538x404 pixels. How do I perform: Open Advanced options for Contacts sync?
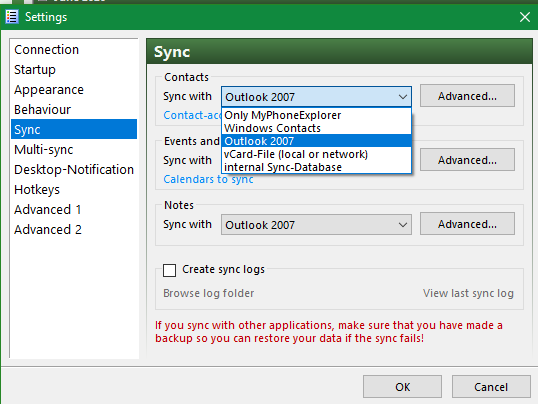point(467,96)
